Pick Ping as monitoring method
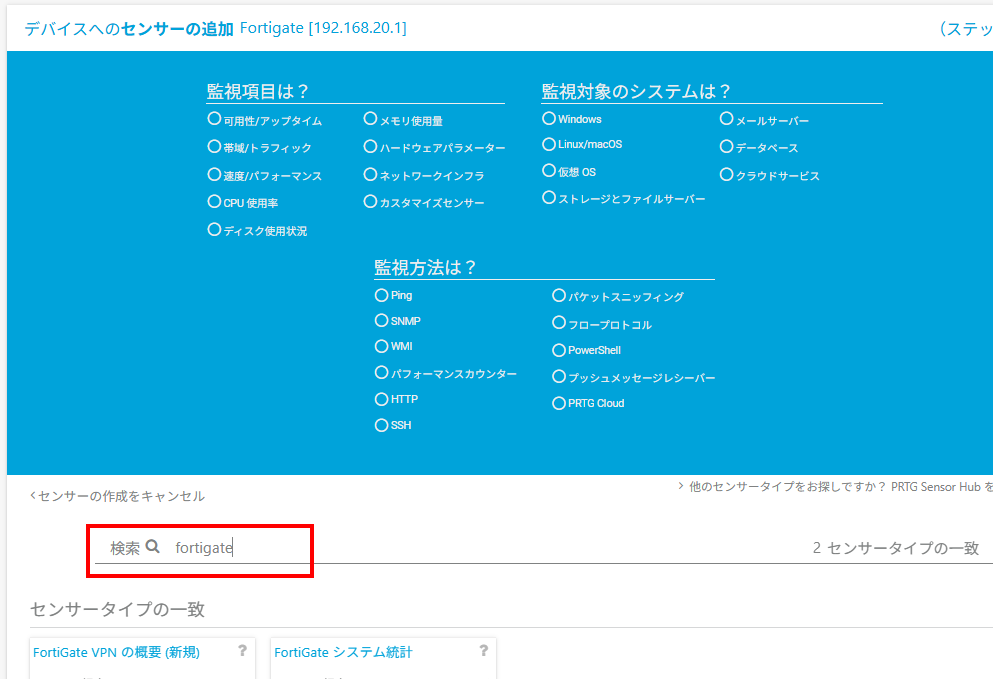 (381, 295)
